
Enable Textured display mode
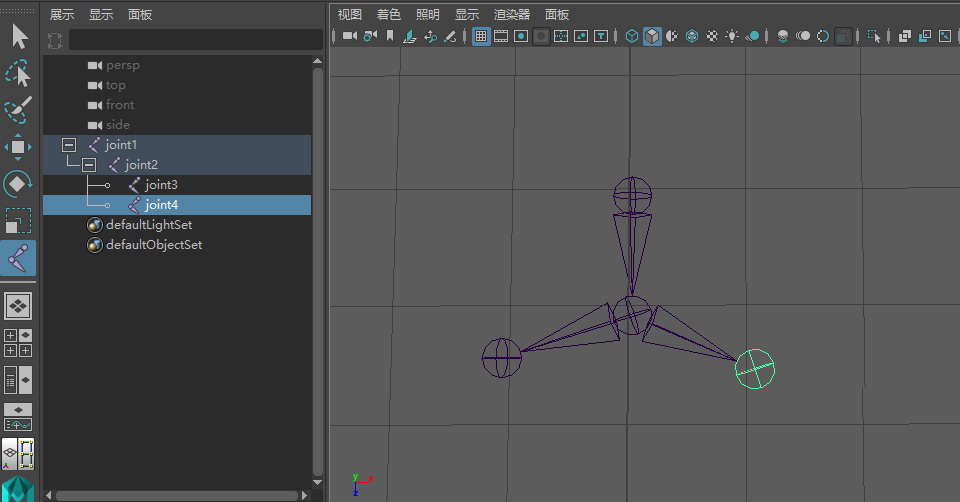[712, 36]
